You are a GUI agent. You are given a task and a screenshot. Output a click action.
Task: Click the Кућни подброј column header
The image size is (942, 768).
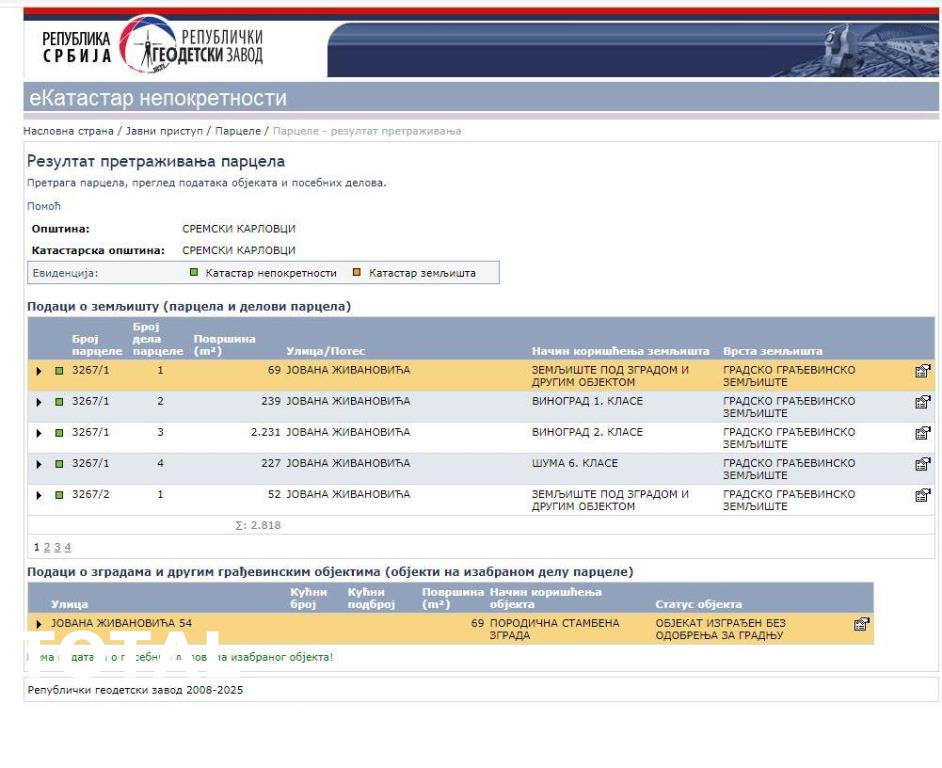(x=371, y=599)
